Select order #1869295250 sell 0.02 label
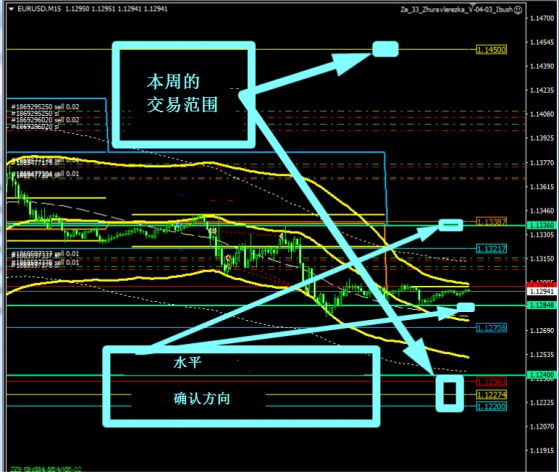 click(x=45, y=107)
